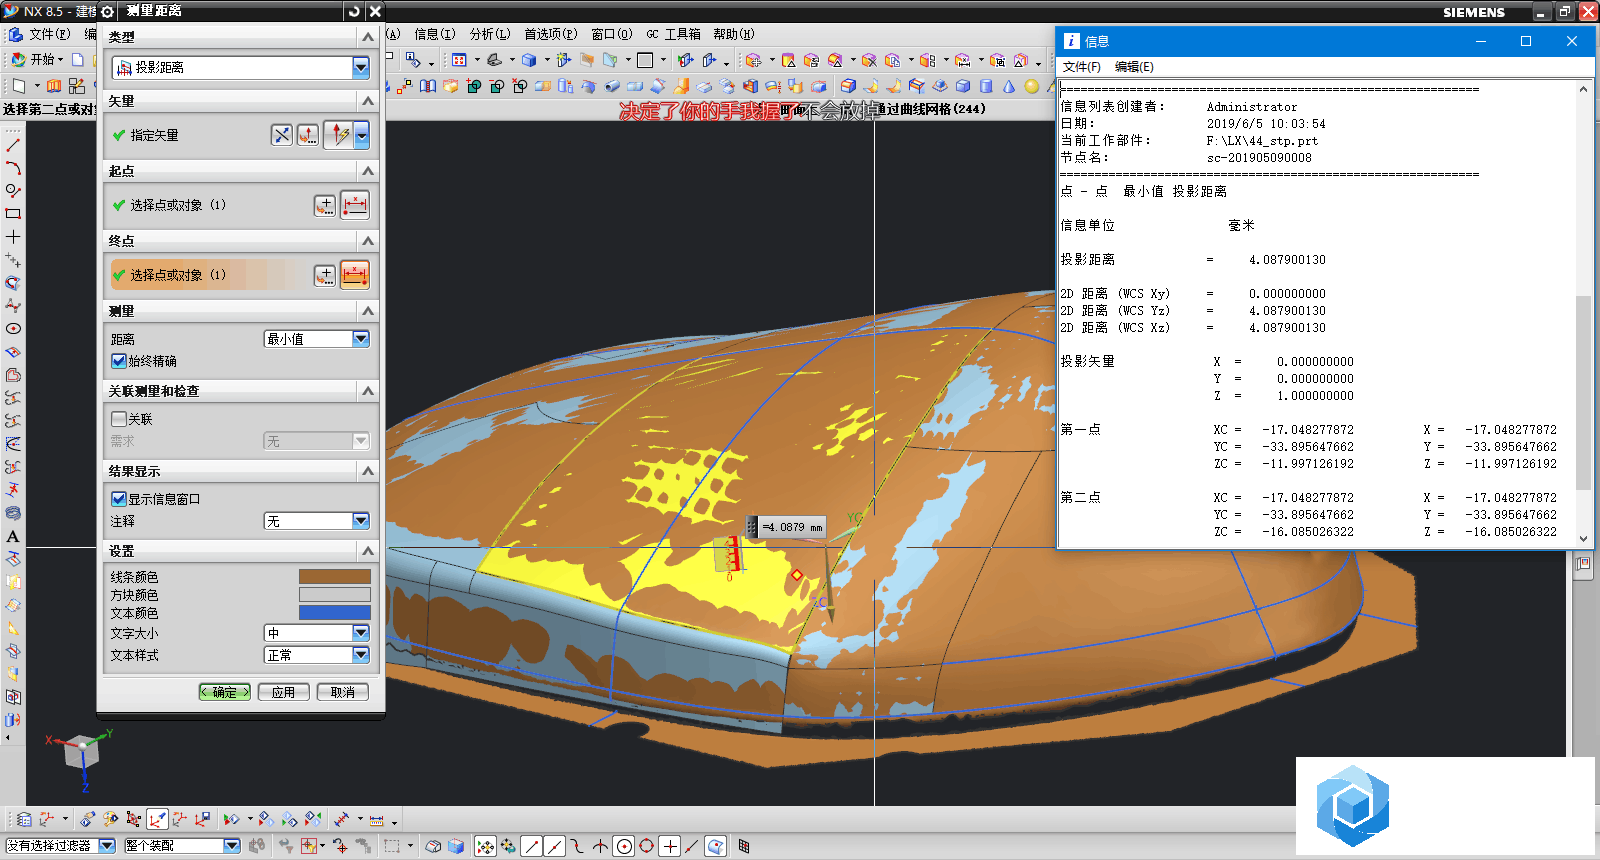Toggle the 始终精确 checkbox
This screenshot has height=860, width=1600.
pos(119,361)
